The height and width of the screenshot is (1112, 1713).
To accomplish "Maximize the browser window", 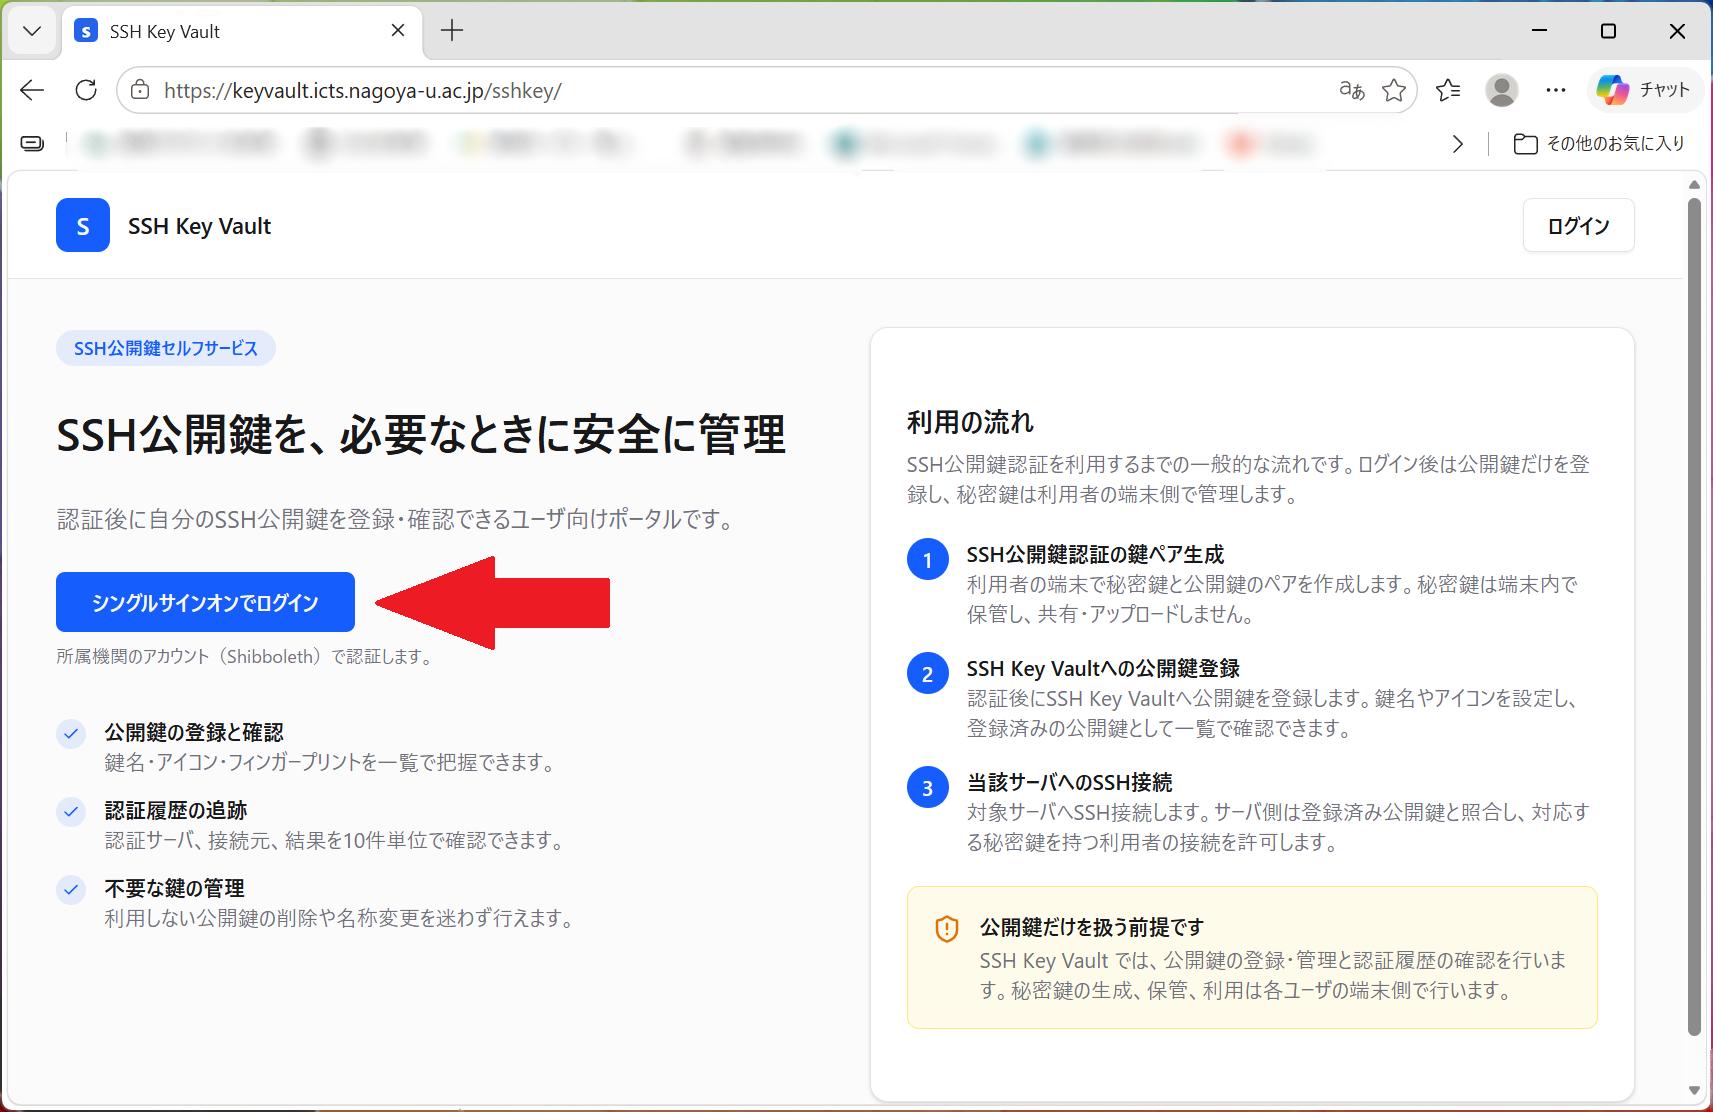I will point(1608,31).
